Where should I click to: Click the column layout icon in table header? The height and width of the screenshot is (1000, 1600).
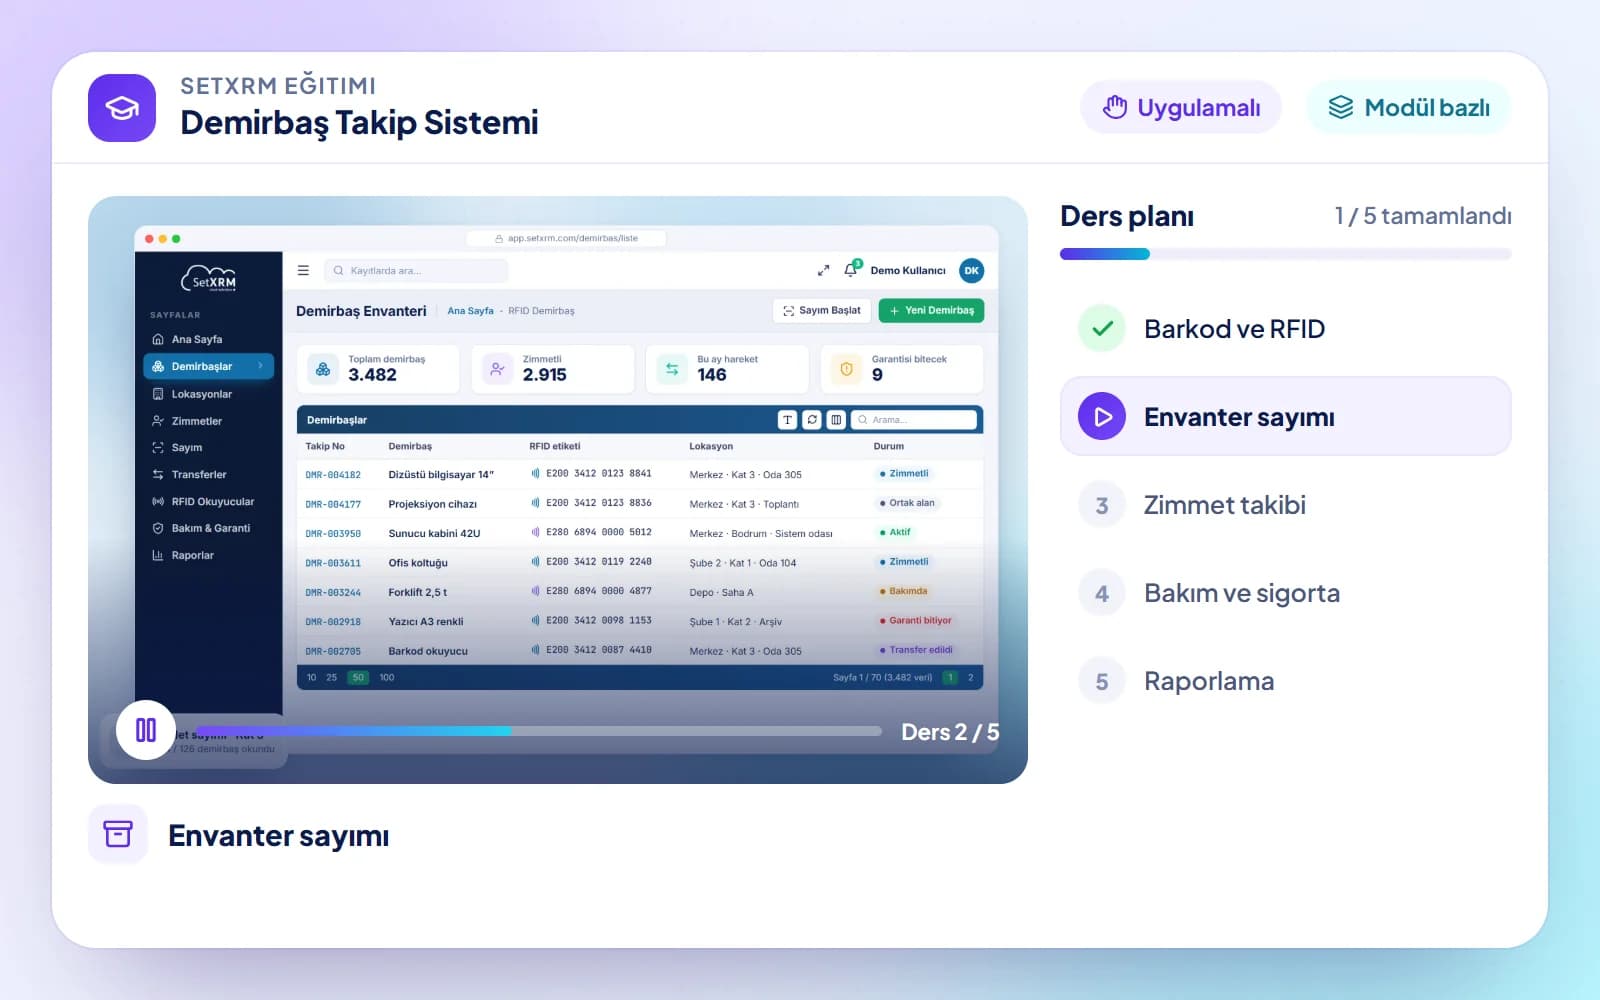pos(836,420)
